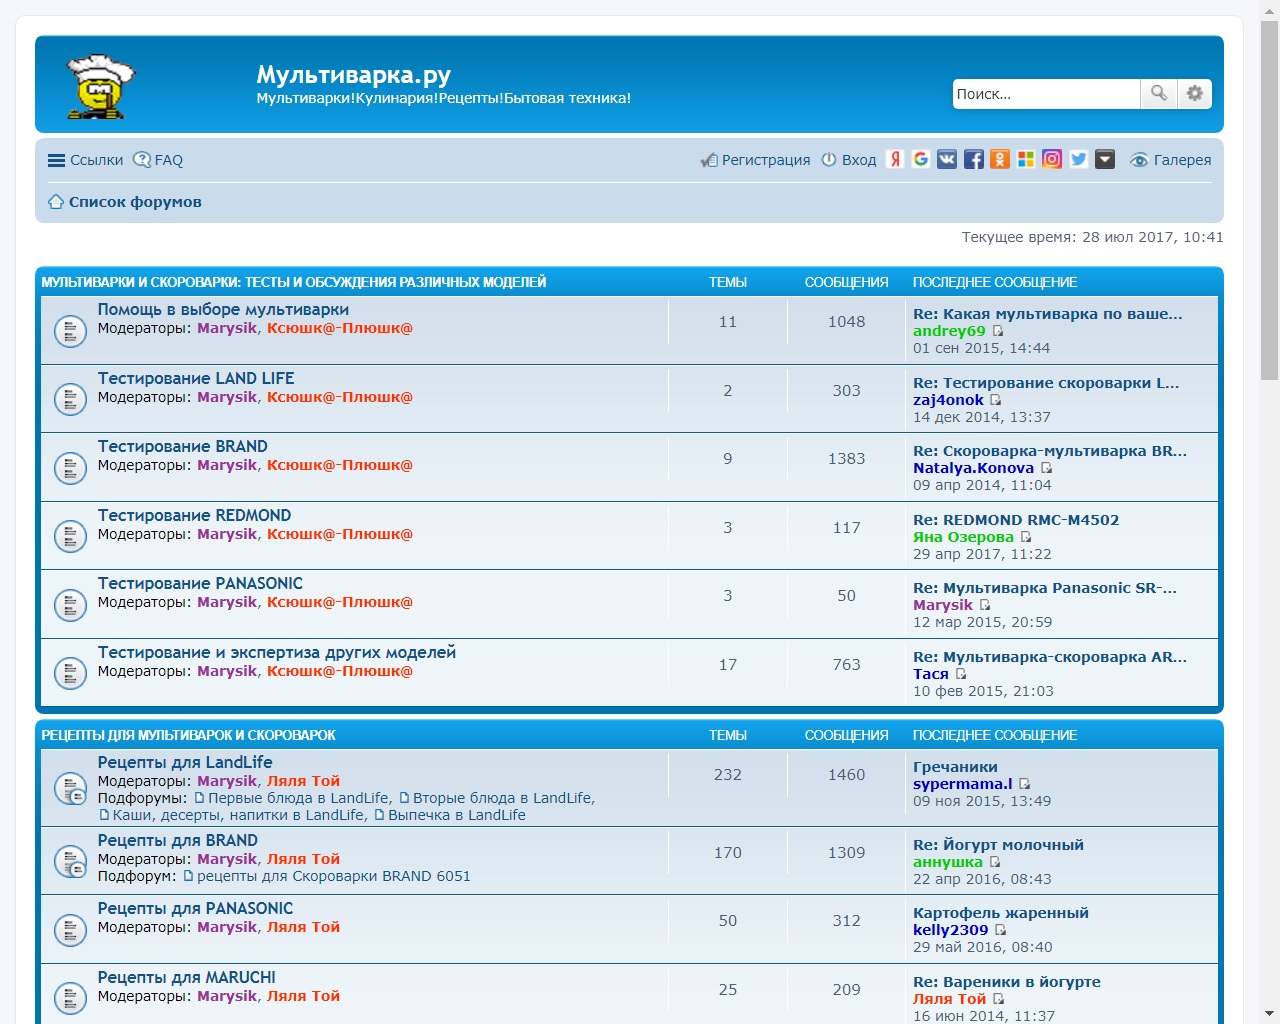
Task: Open forum Тестирование BRAND
Action: click(x=182, y=447)
